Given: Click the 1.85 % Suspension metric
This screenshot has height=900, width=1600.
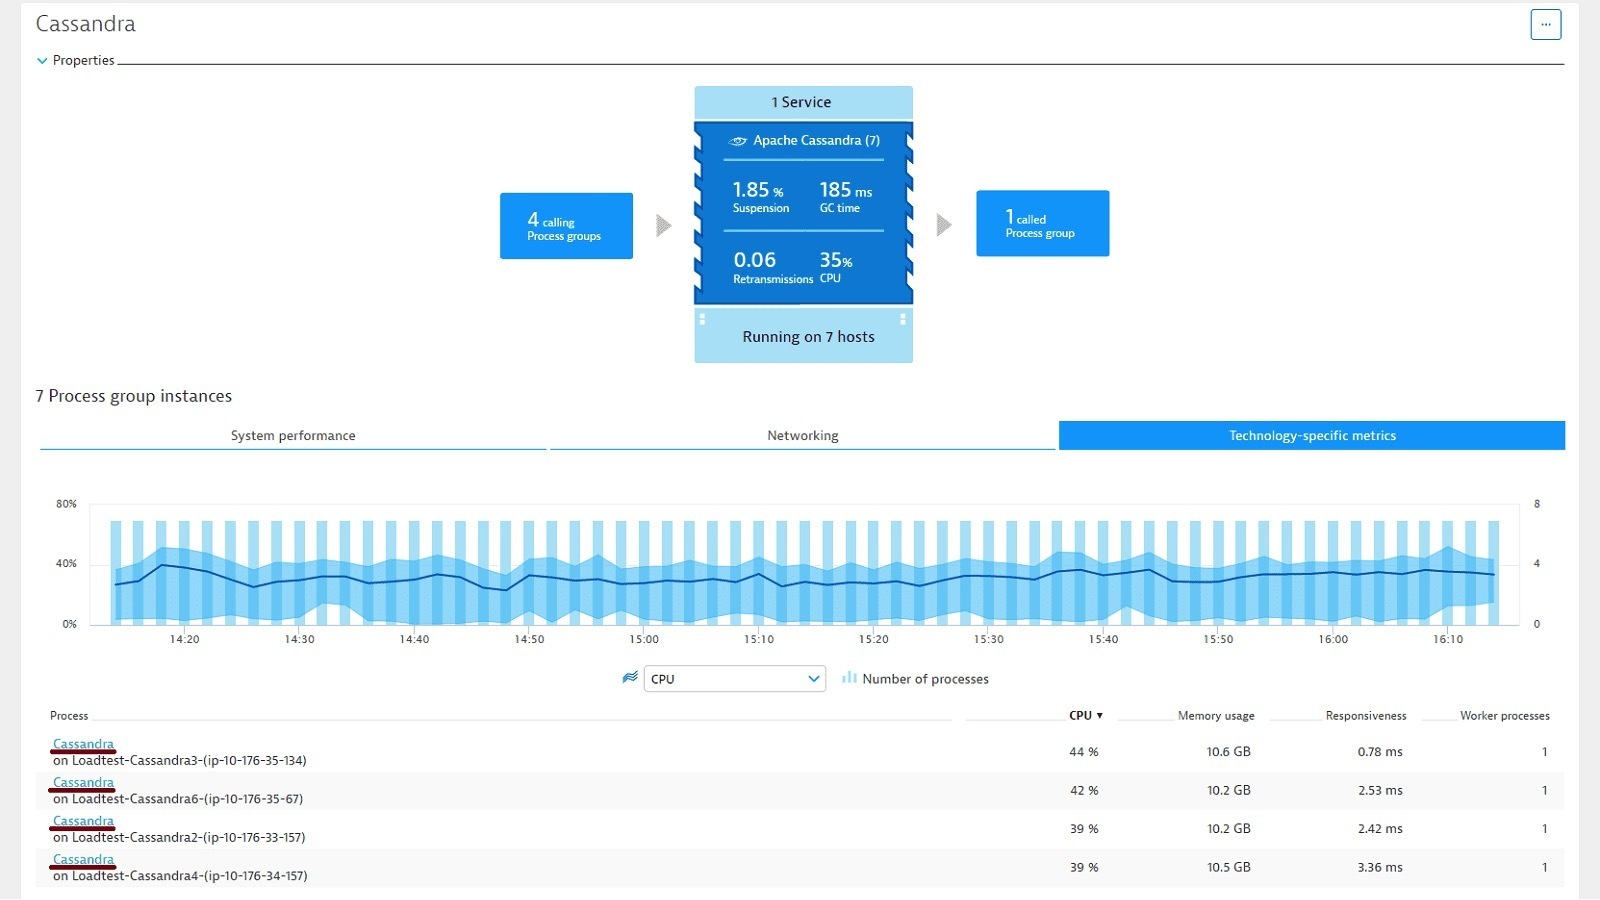Looking at the screenshot, I should click(760, 197).
